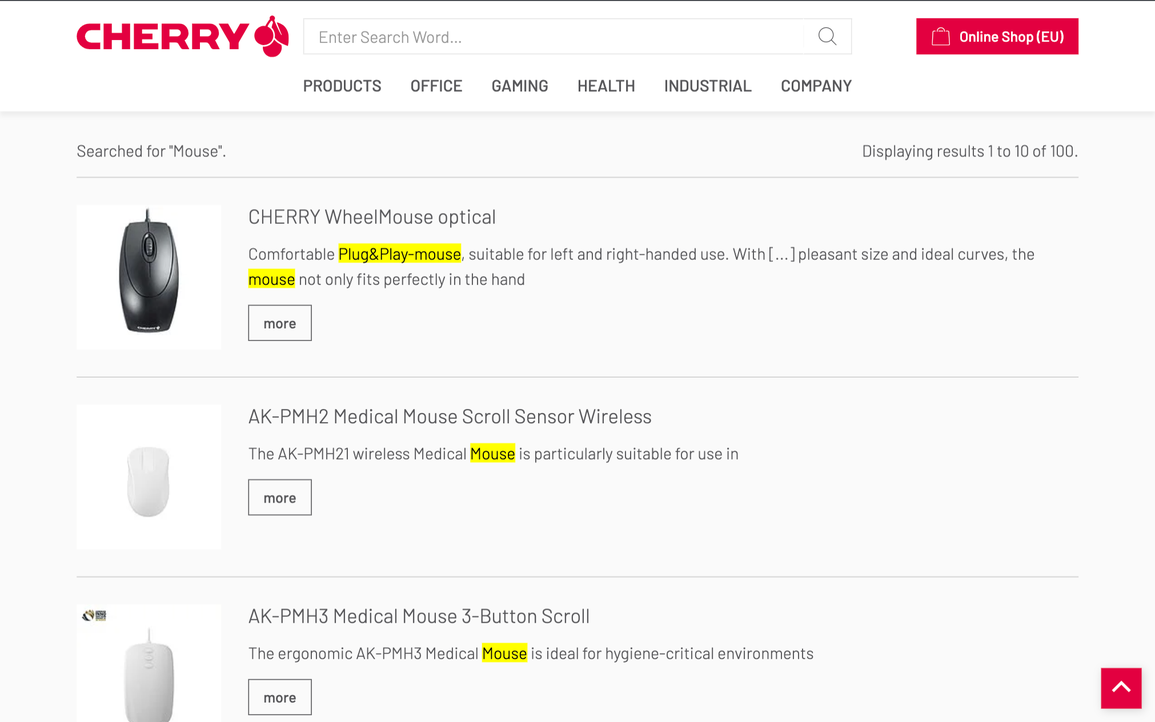
Task: Open the CHERRY WheelMouse optical title link
Action: (372, 217)
